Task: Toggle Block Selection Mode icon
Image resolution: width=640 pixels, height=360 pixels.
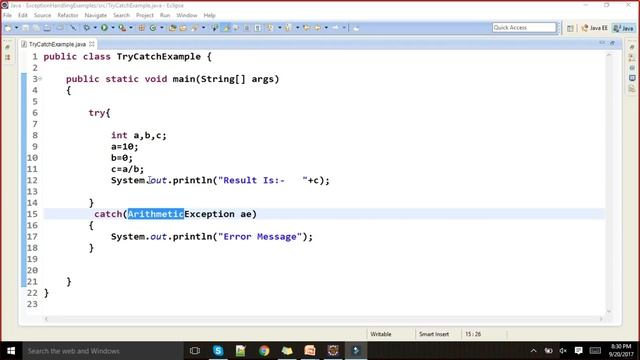Action: tap(246, 28)
